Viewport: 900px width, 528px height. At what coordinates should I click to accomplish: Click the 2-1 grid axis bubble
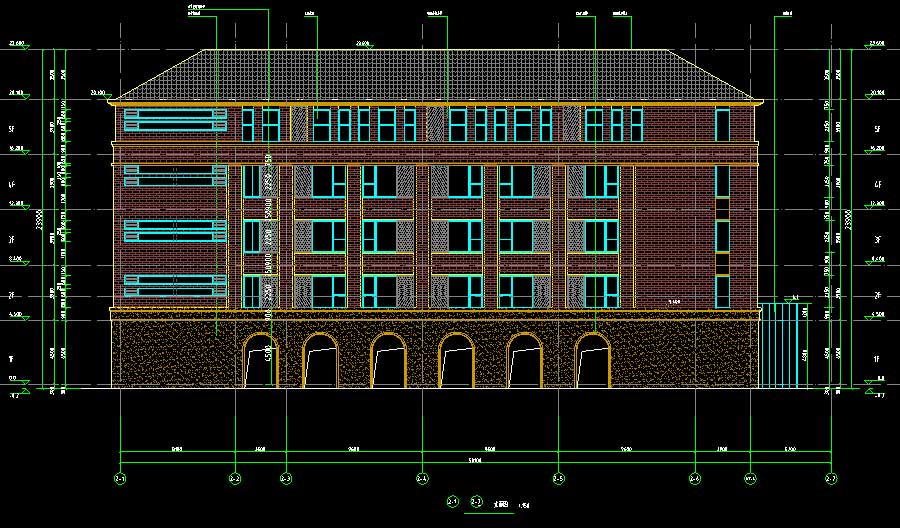click(120, 479)
